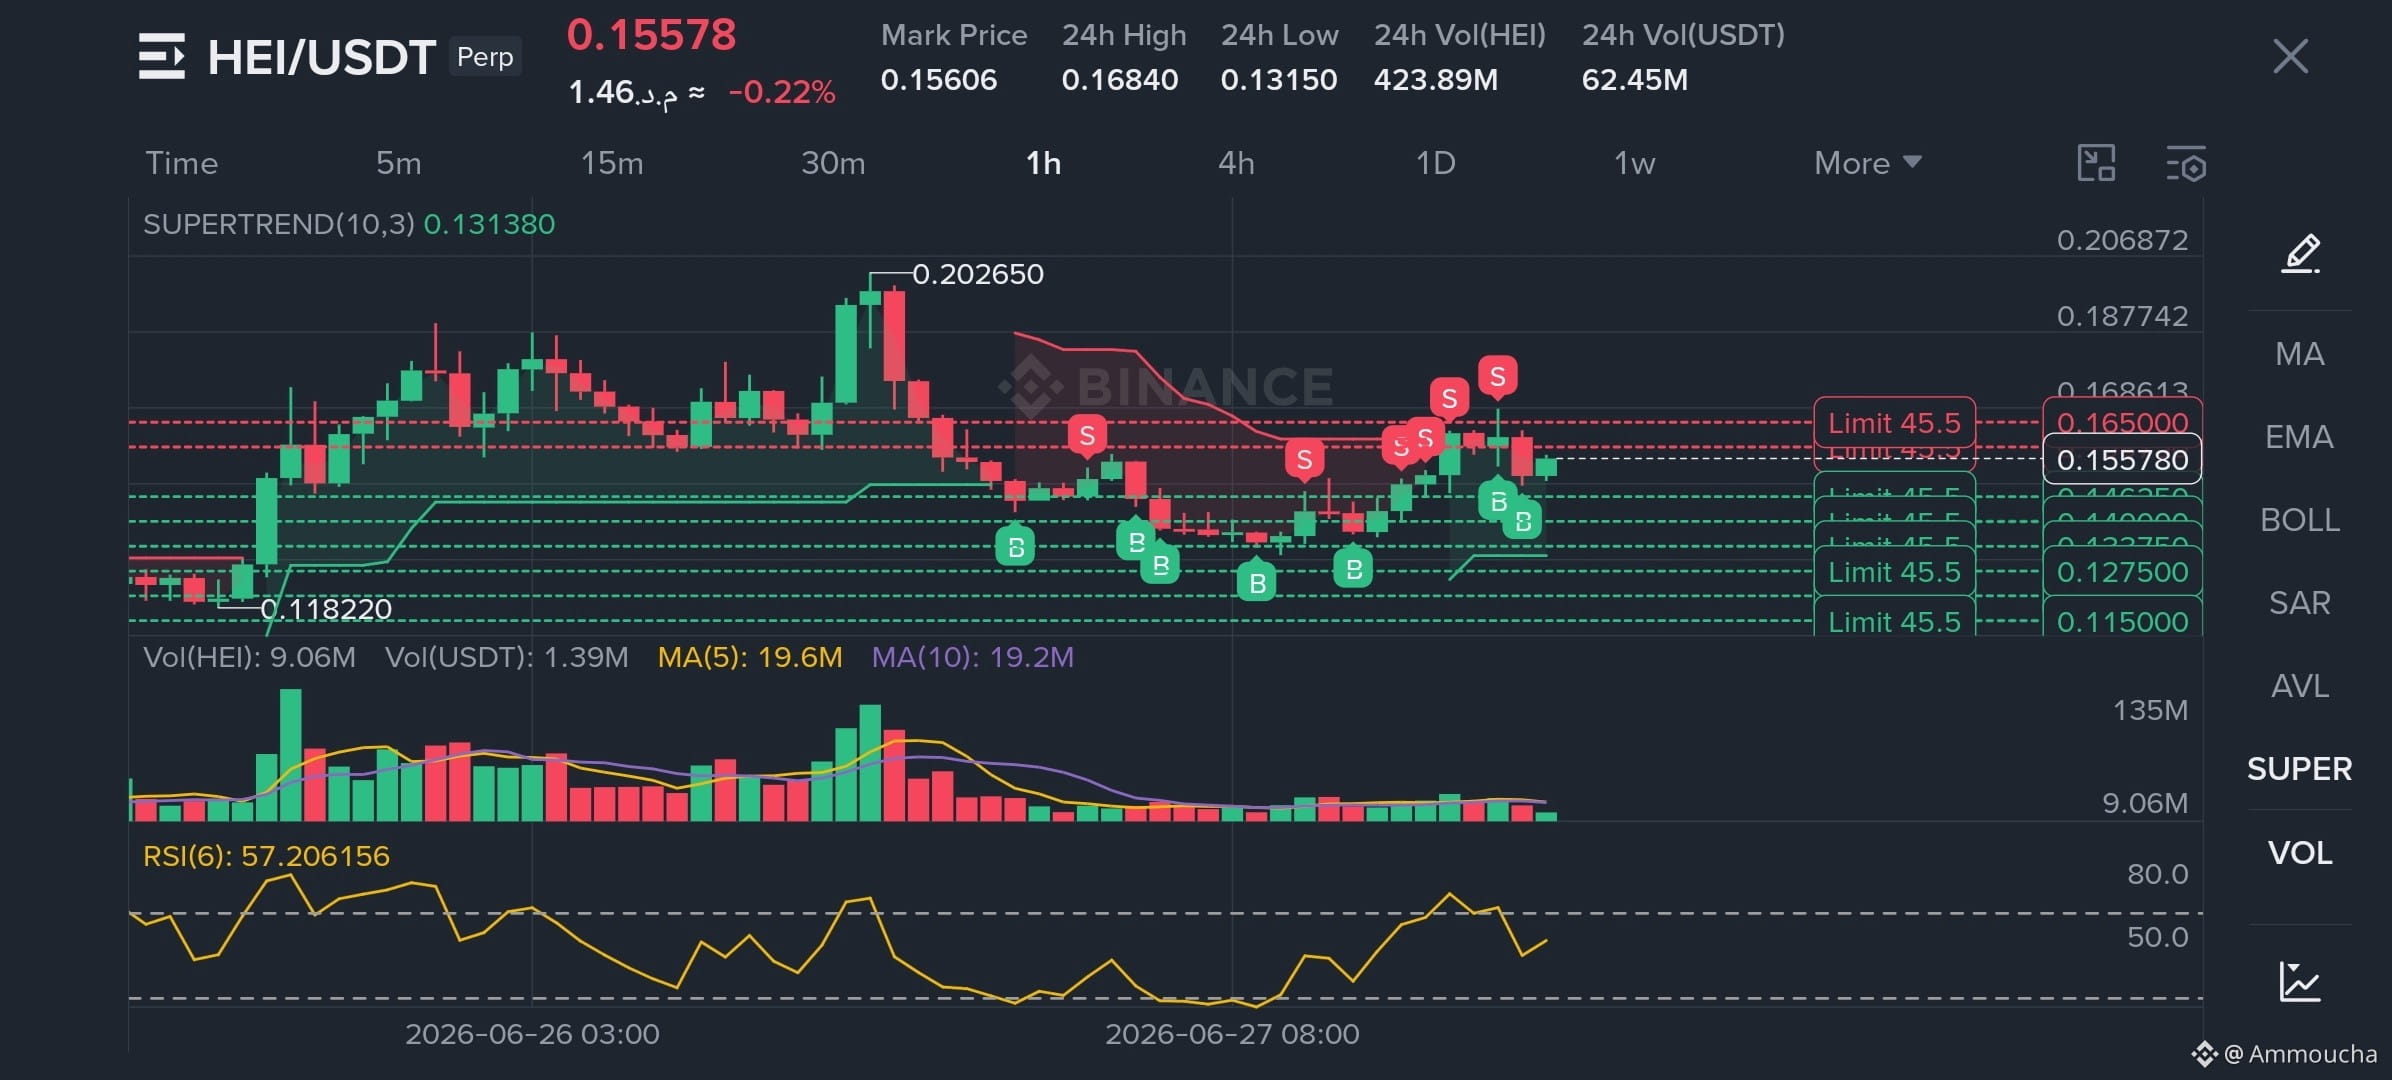
Task: Select the current price tag 0.155780
Action: 2122,459
